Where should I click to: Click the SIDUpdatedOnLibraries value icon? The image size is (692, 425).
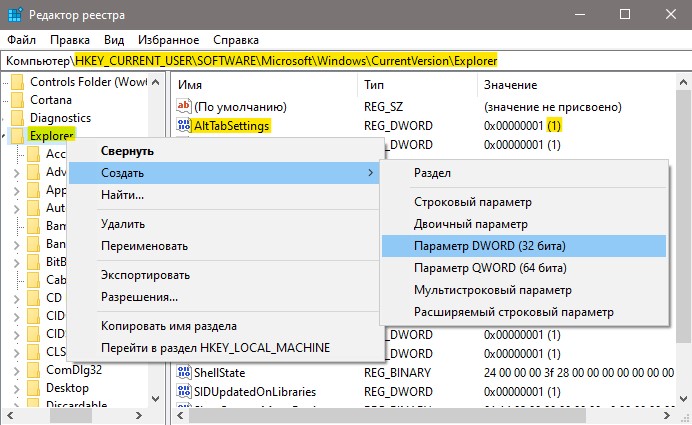pos(184,391)
